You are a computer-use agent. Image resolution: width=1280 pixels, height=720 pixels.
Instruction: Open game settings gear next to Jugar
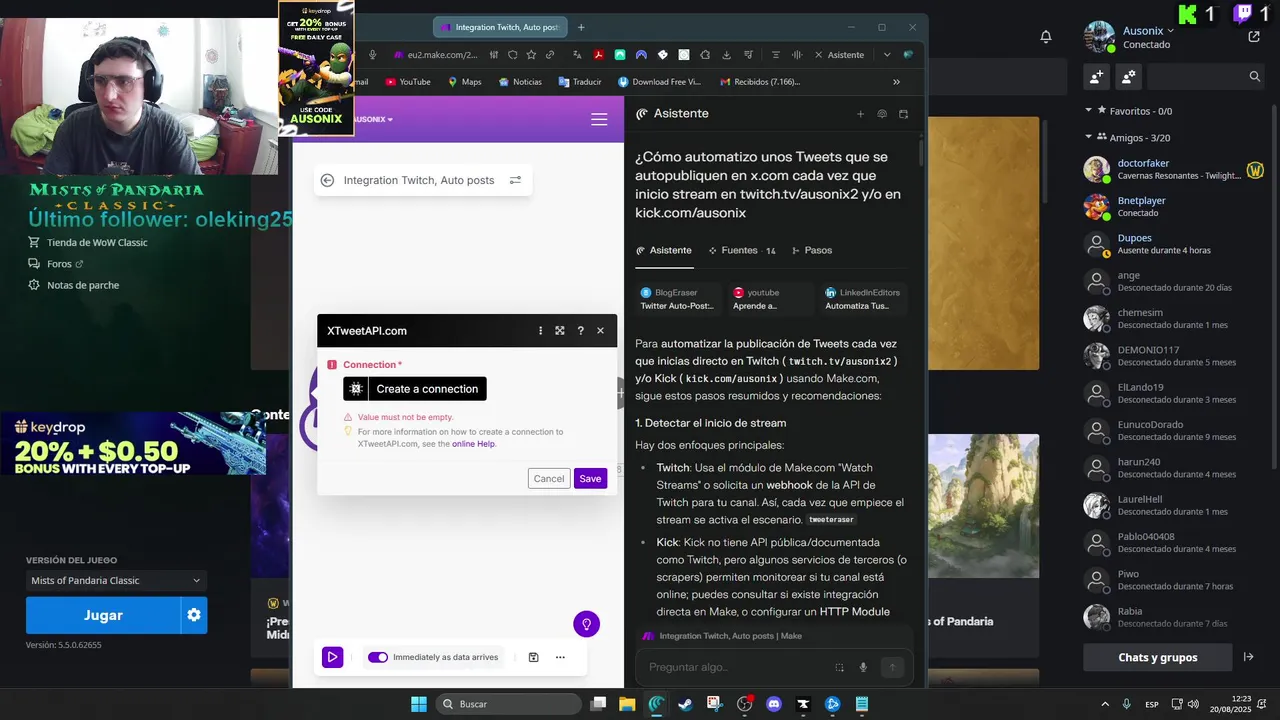(194, 615)
